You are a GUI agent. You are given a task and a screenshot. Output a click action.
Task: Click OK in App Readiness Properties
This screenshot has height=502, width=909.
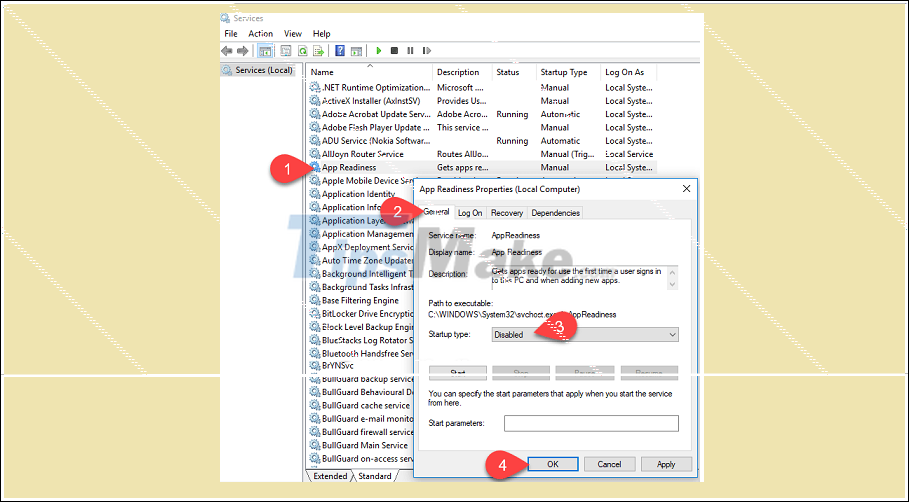(x=552, y=464)
